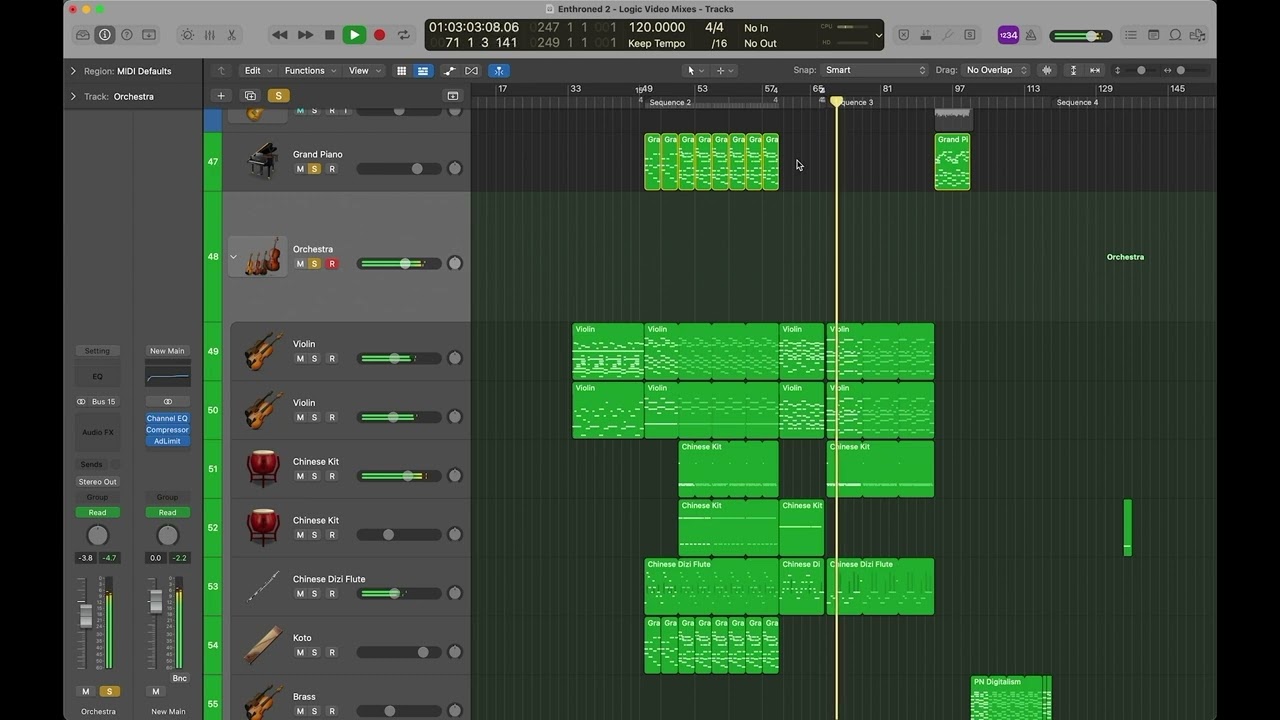Toggle the transport Solo S icon
Screen dimensions: 1280x720
click(969, 35)
